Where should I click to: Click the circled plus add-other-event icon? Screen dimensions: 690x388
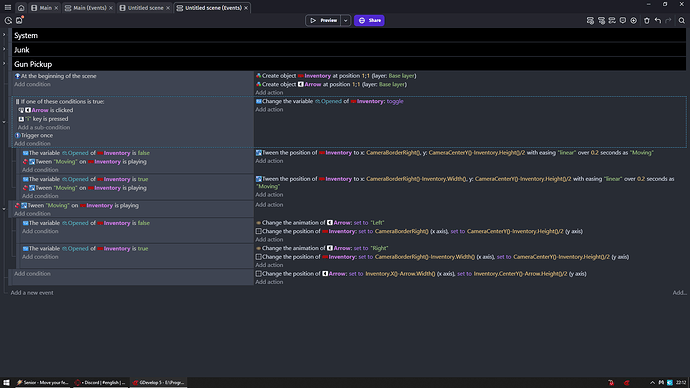[634, 20]
